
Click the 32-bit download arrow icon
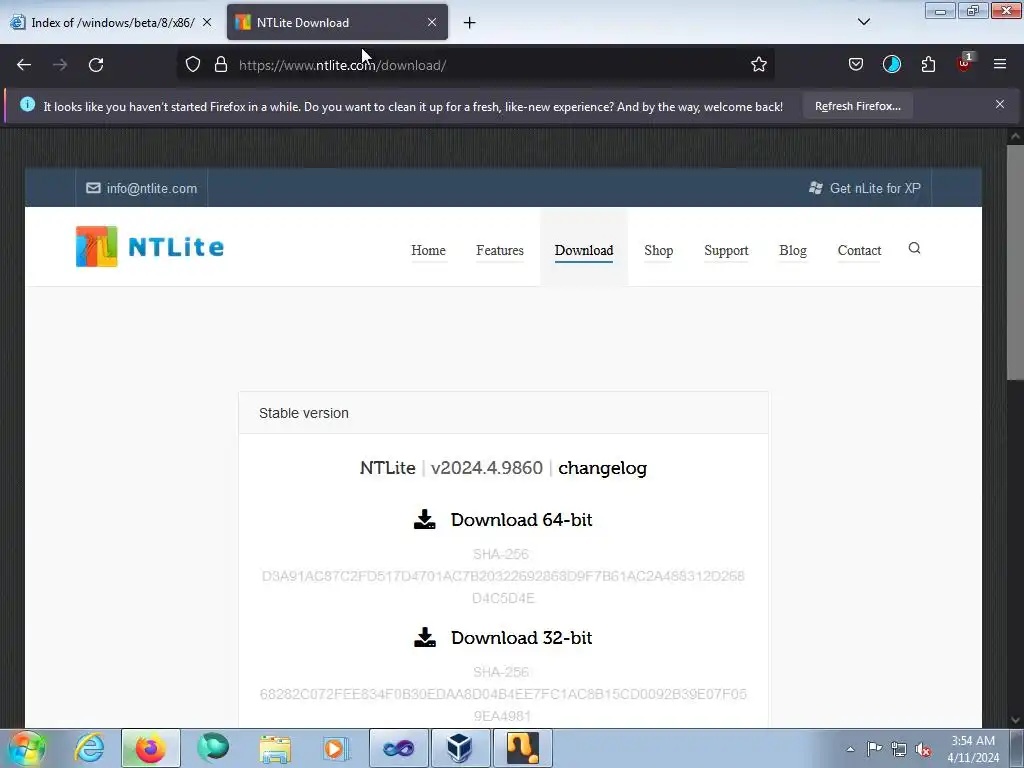click(x=424, y=637)
